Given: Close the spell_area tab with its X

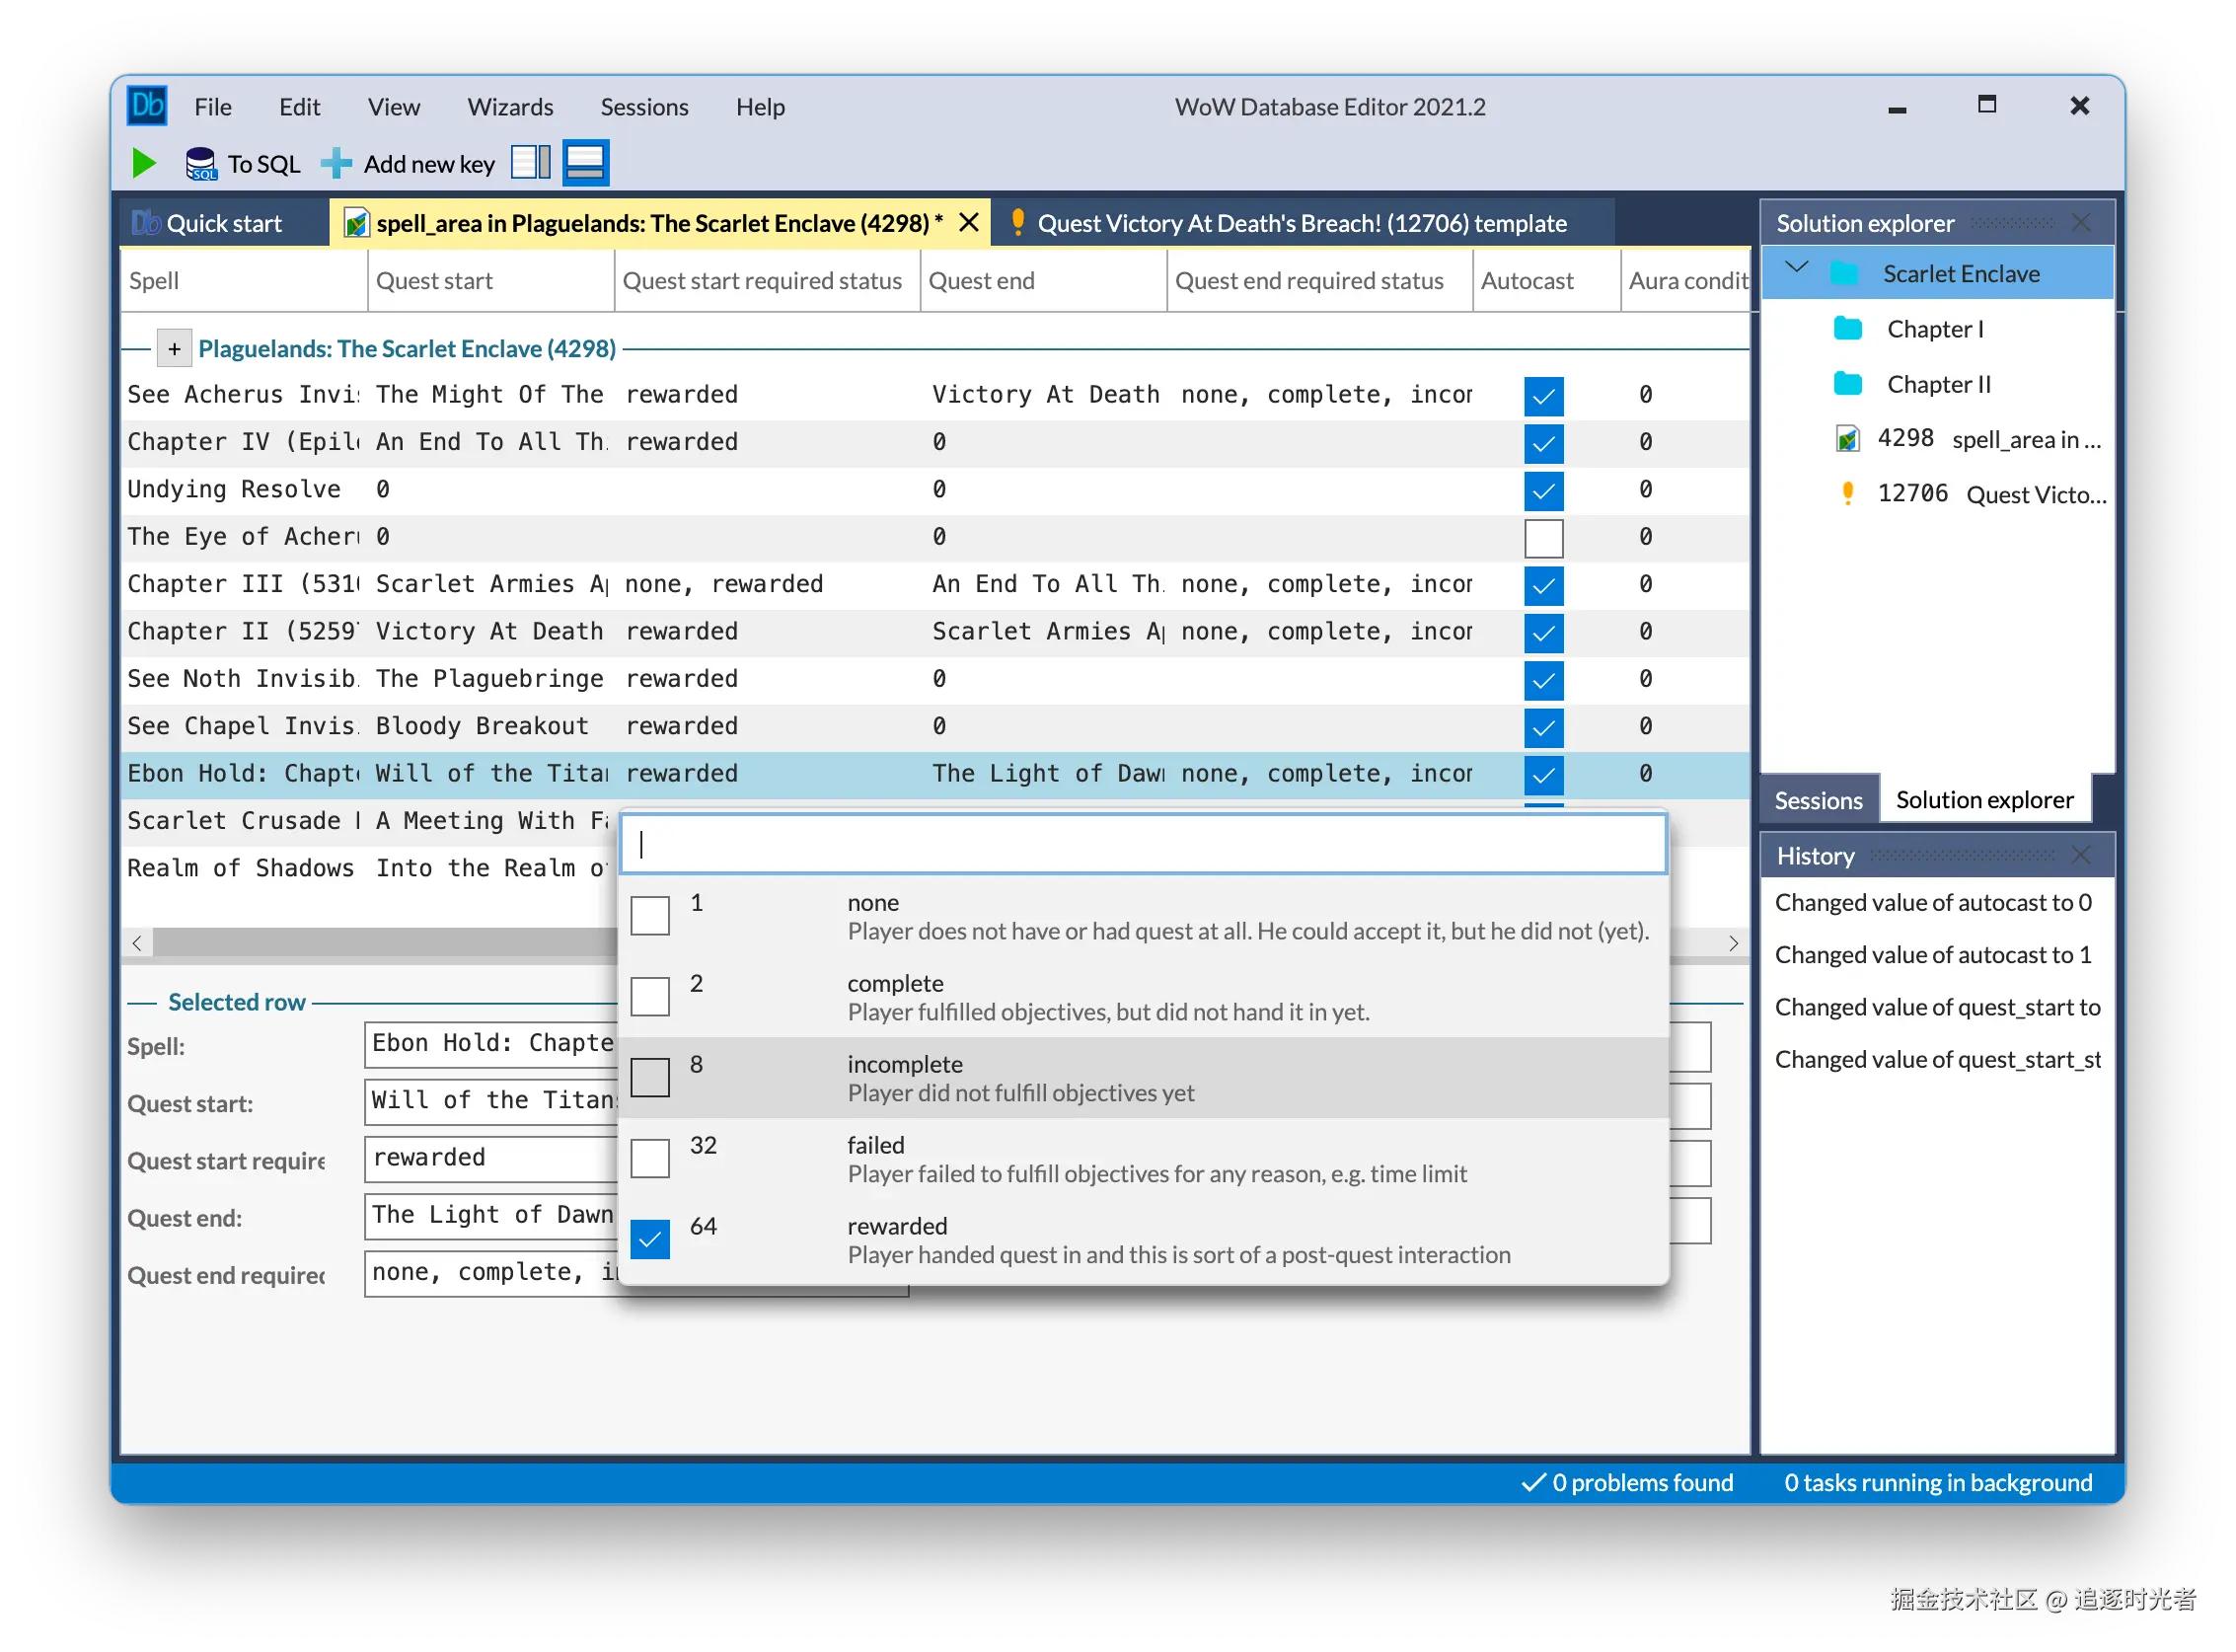Looking at the screenshot, I should [969, 222].
